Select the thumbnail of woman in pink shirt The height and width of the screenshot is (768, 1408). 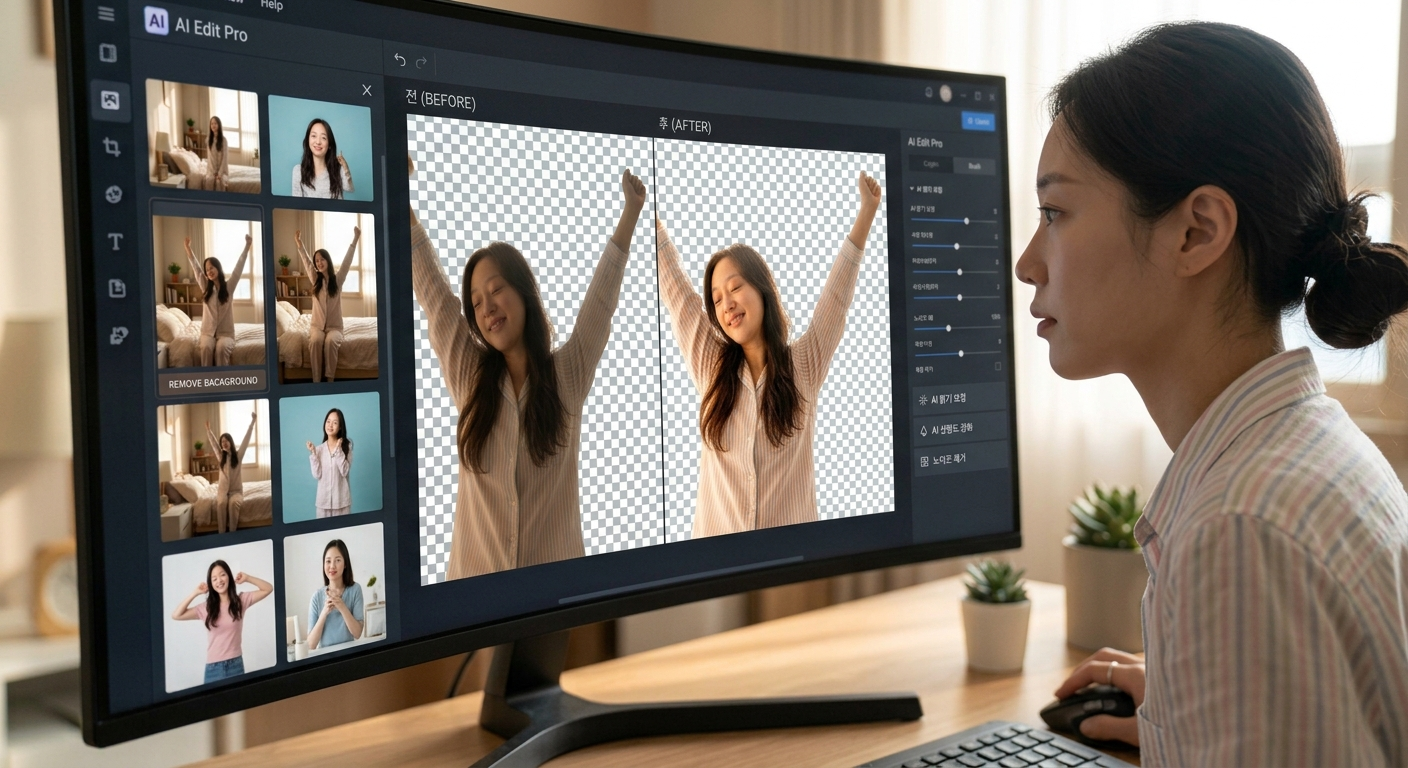click(x=219, y=617)
